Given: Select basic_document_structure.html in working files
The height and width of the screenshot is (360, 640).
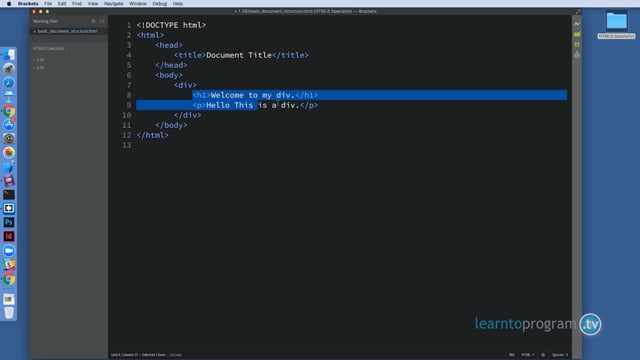Looking at the screenshot, I should (68, 31).
